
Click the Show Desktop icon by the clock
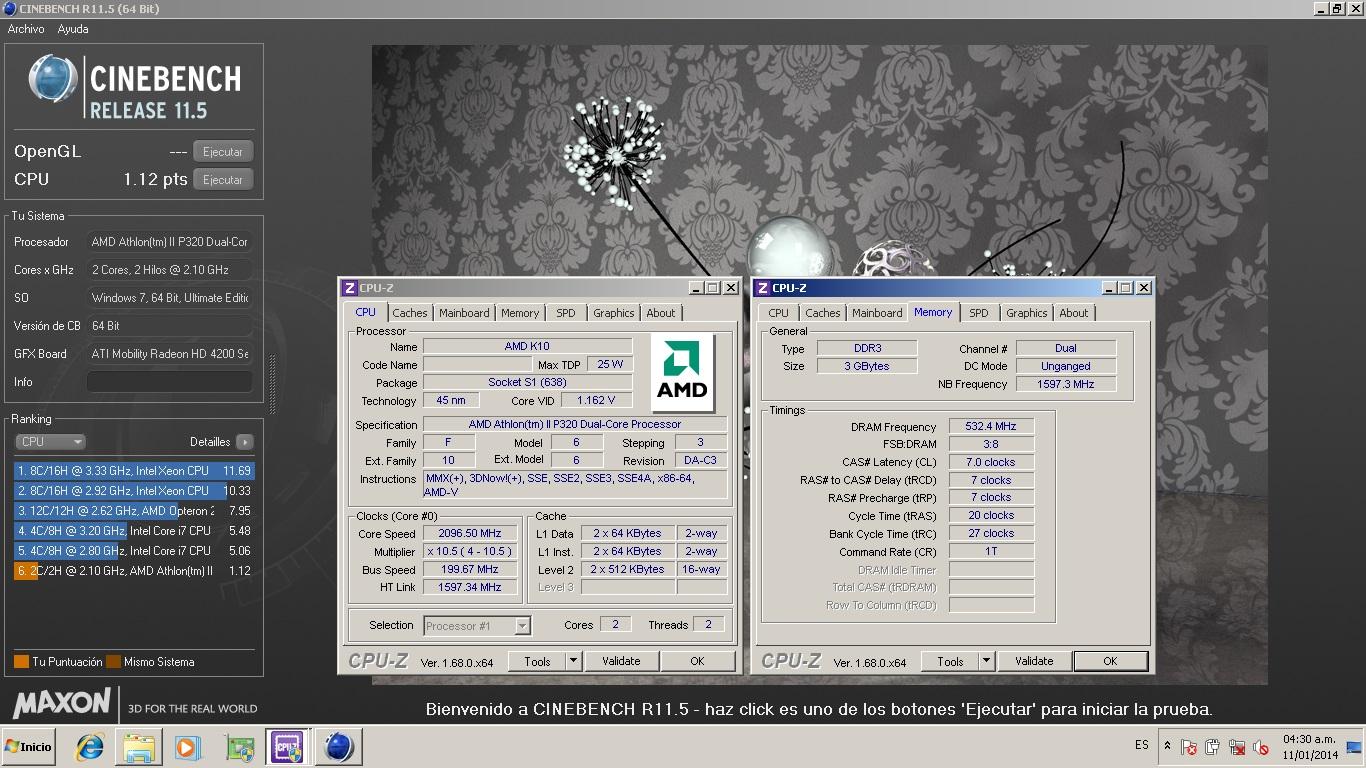tap(1353, 747)
